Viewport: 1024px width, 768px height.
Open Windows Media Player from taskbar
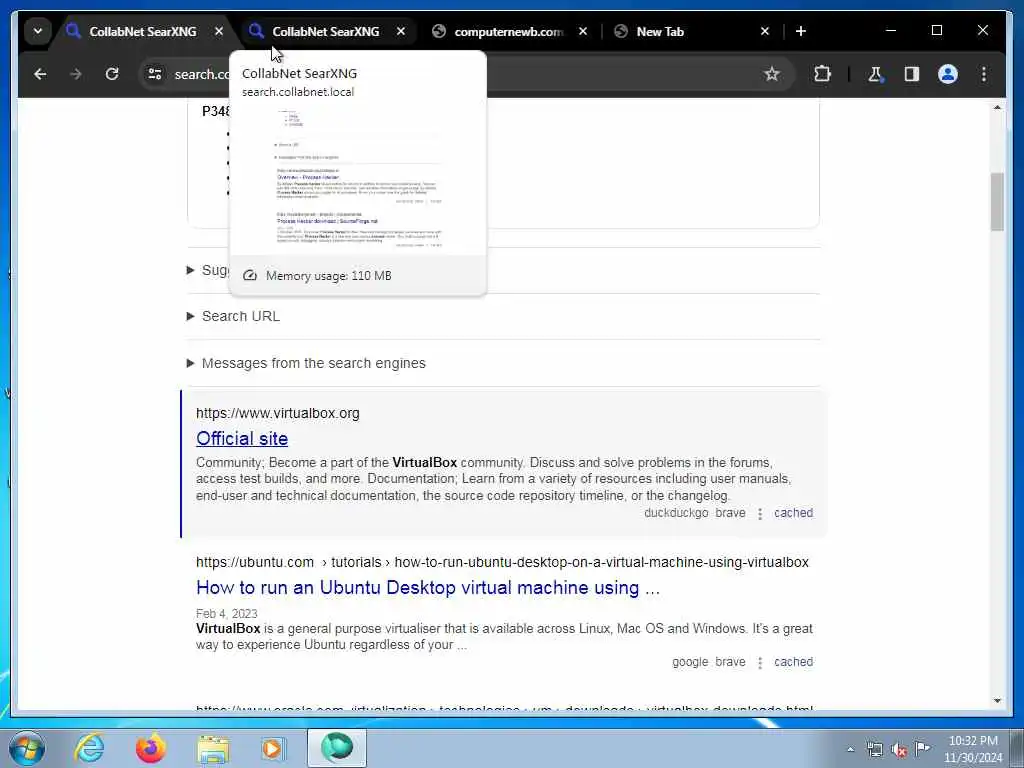273,748
